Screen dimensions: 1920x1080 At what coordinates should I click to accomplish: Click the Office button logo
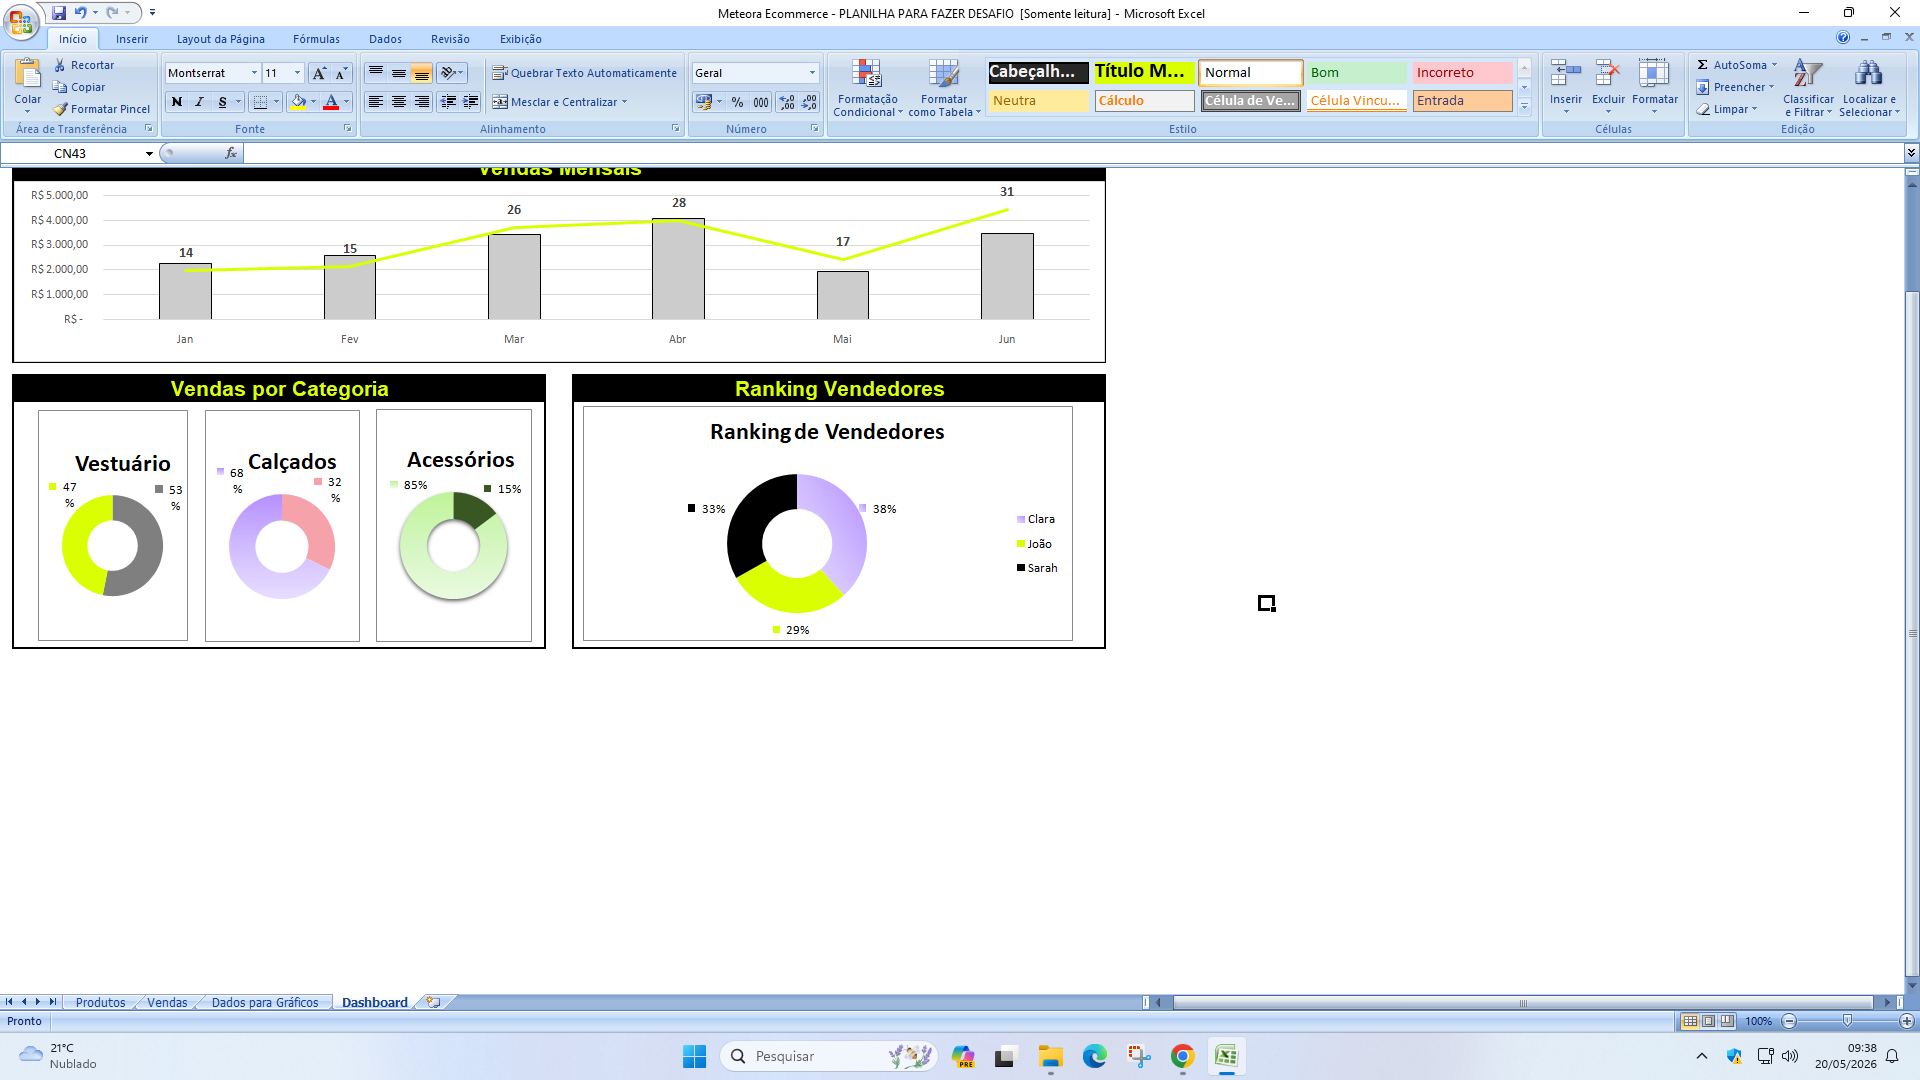click(21, 21)
